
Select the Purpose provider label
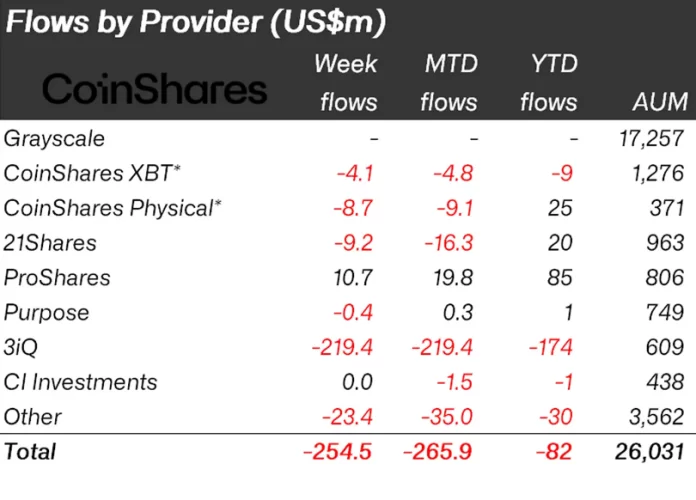[46, 312]
